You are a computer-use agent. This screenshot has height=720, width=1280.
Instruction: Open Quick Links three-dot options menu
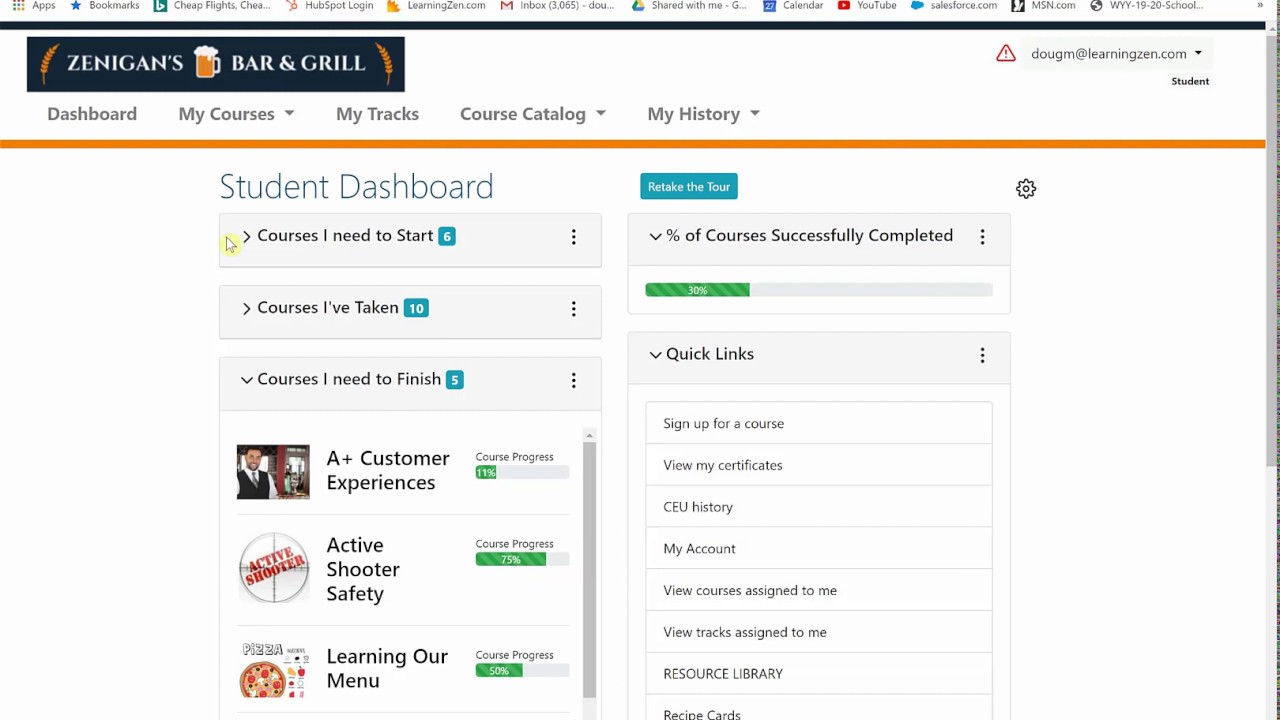[982, 355]
